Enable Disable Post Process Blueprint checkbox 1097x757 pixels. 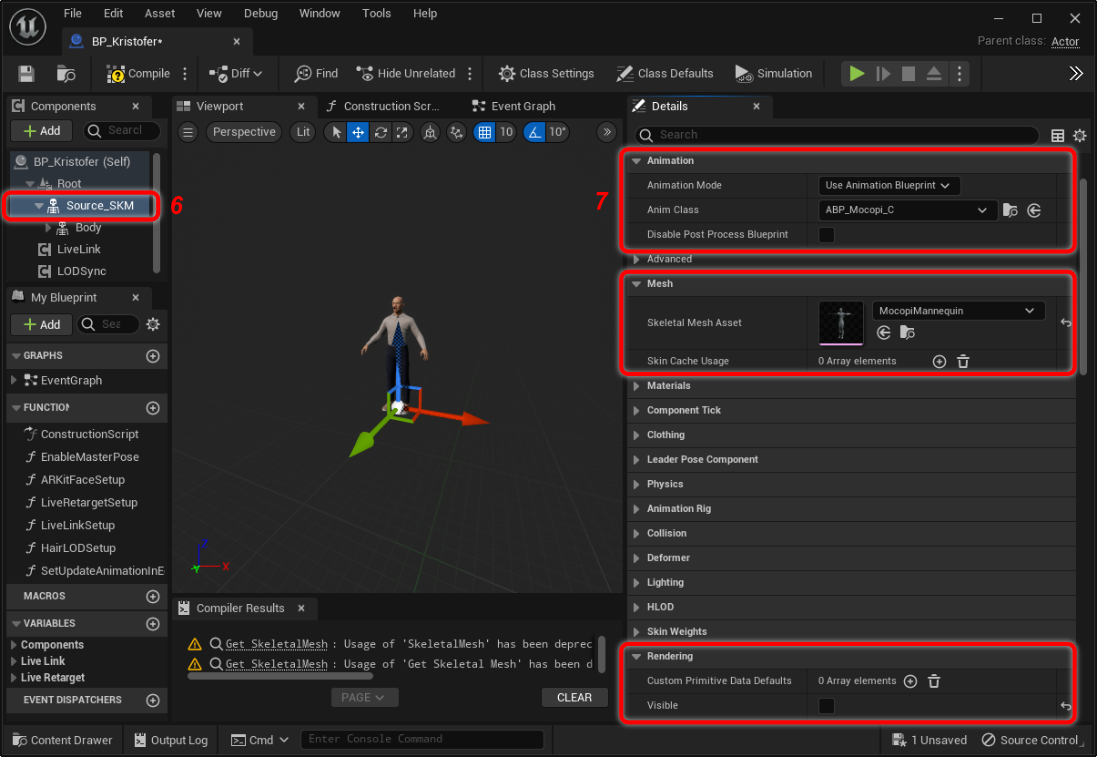pos(827,235)
